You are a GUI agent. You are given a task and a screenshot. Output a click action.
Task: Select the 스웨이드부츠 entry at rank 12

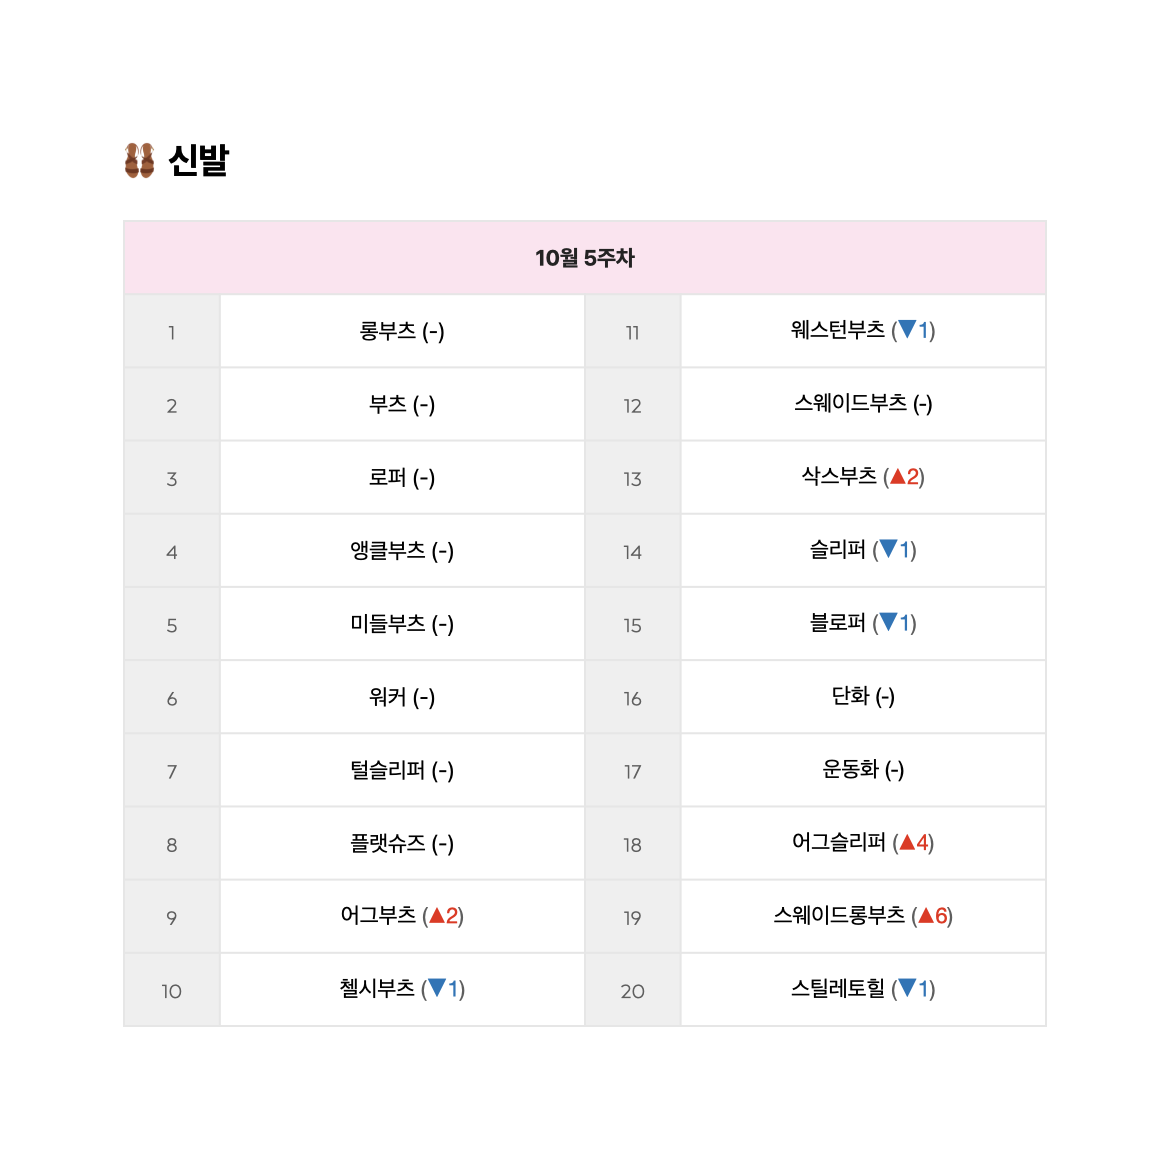point(863,404)
